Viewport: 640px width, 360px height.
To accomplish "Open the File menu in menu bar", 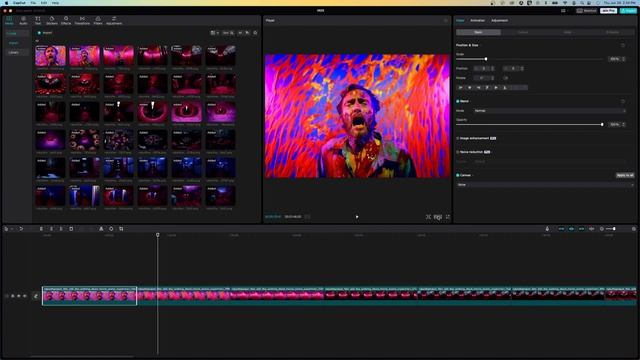I will pos(33,3).
